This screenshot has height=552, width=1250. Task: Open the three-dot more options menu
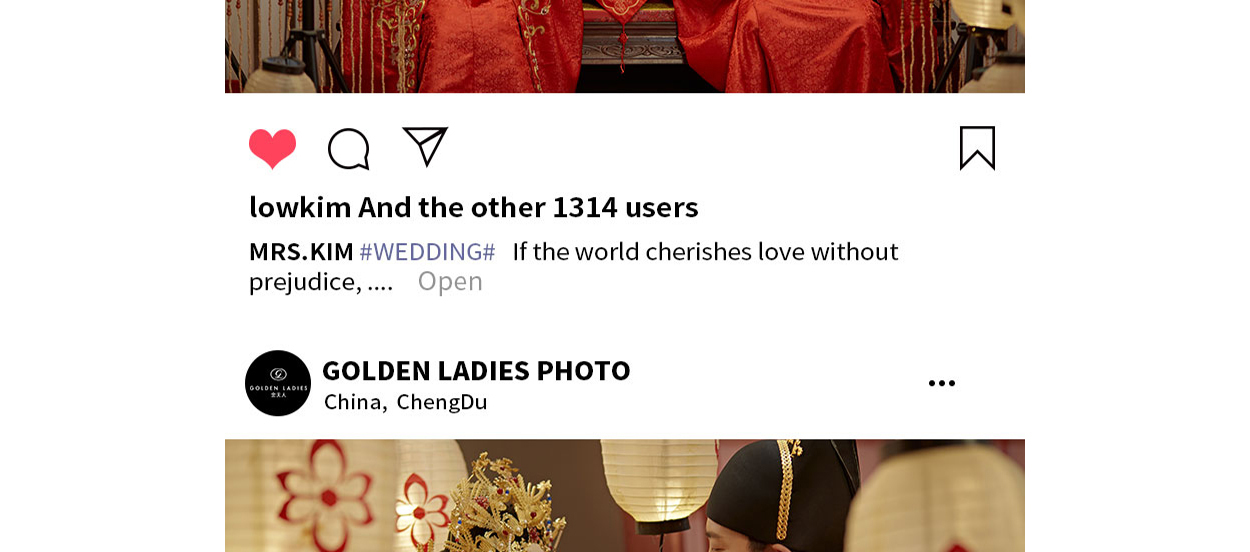[x=941, y=383]
